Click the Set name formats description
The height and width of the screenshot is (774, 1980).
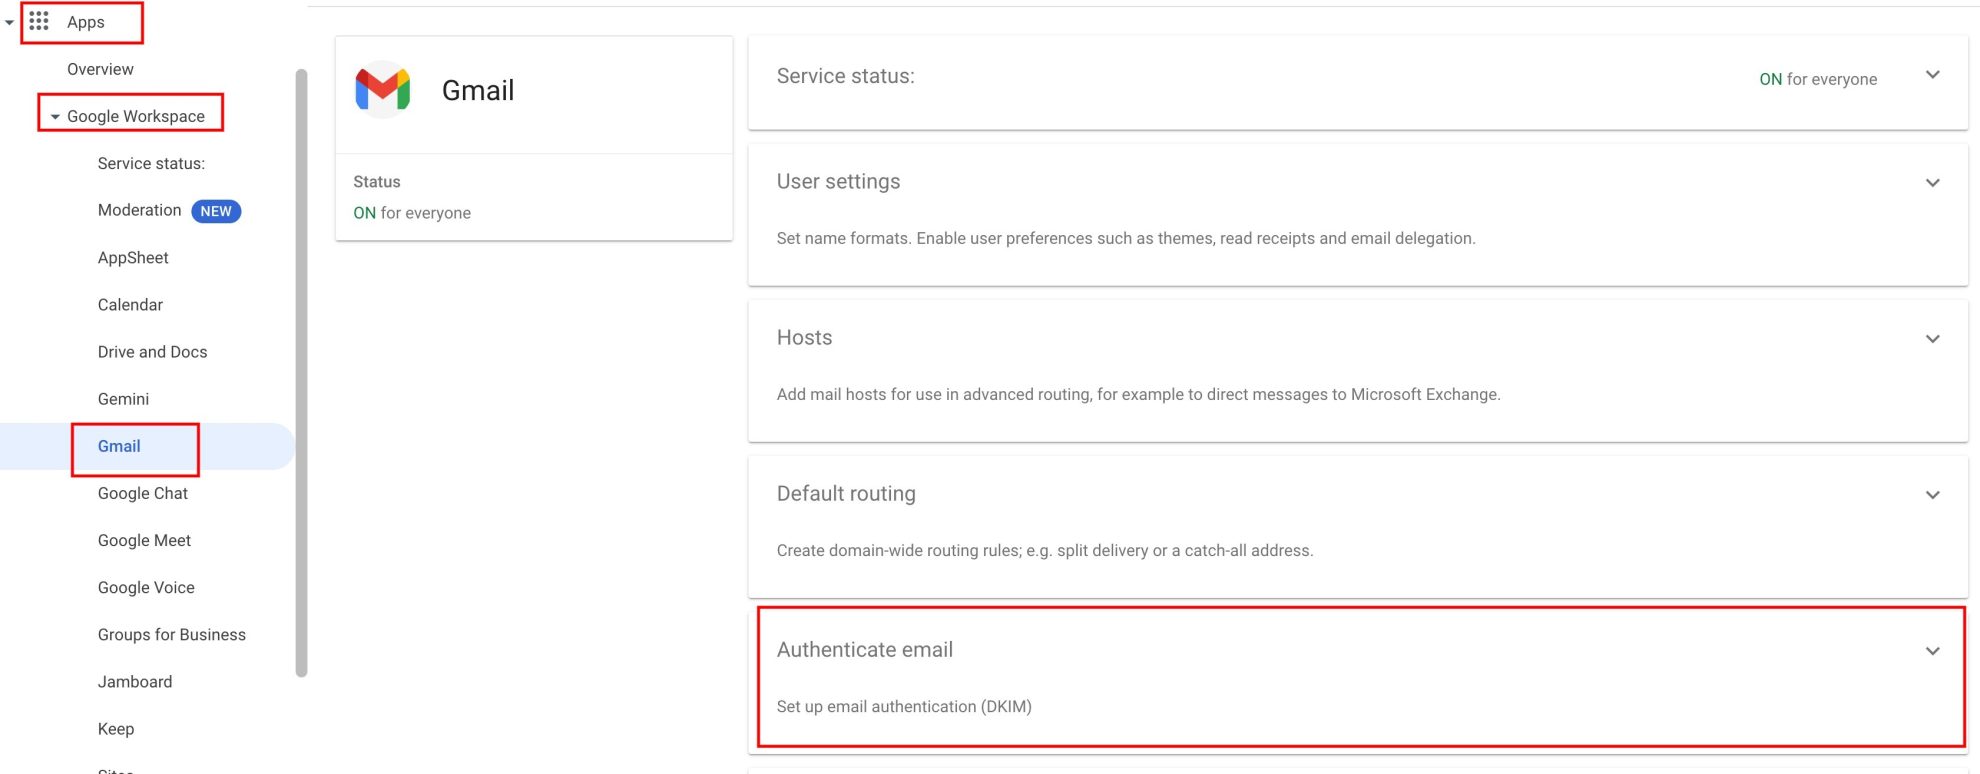1126,238
